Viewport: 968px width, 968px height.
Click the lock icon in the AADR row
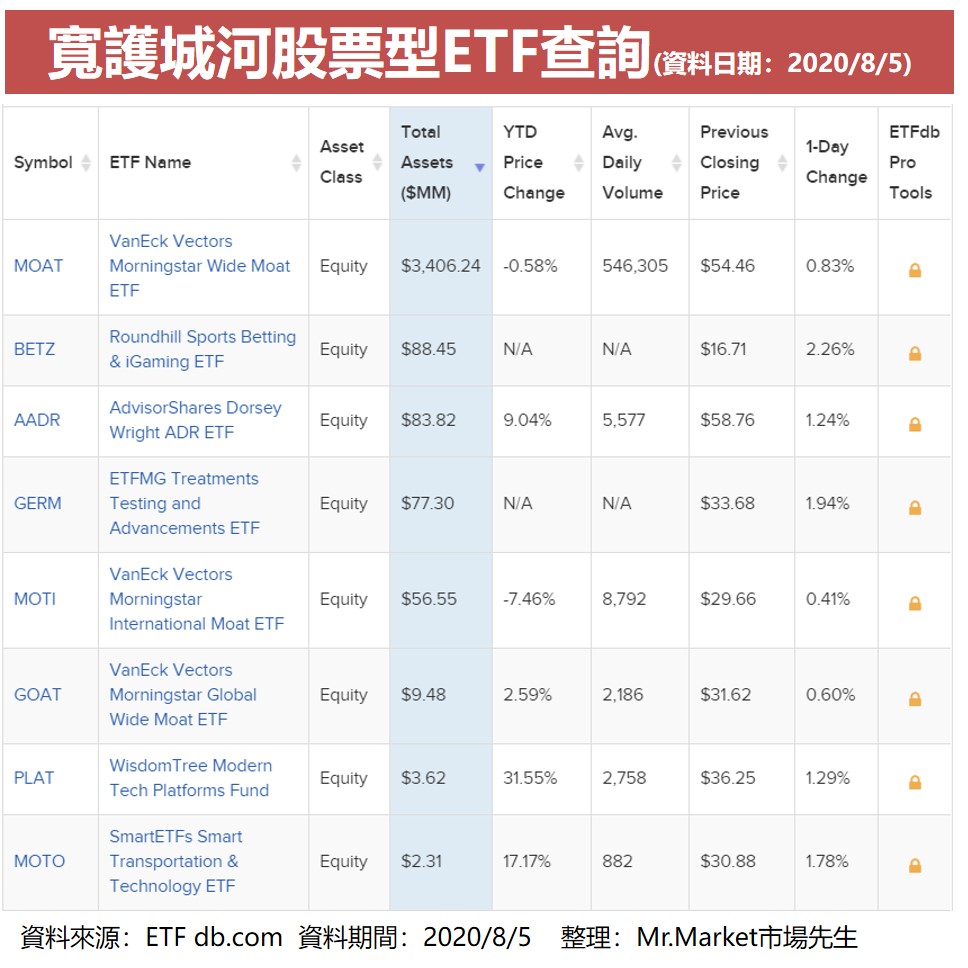pyautogui.click(x=914, y=424)
